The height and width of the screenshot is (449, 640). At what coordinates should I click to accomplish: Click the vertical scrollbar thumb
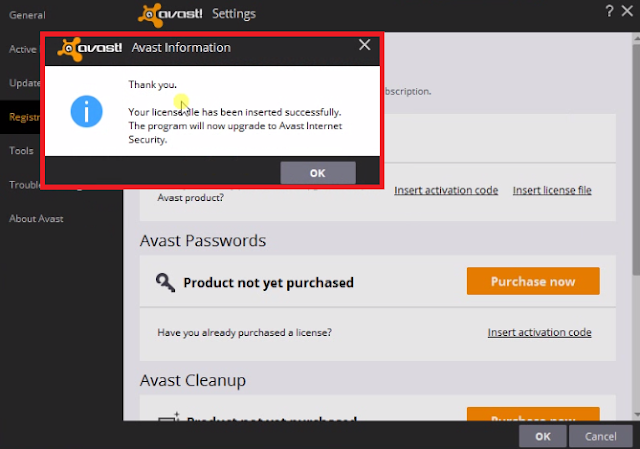coord(636,159)
